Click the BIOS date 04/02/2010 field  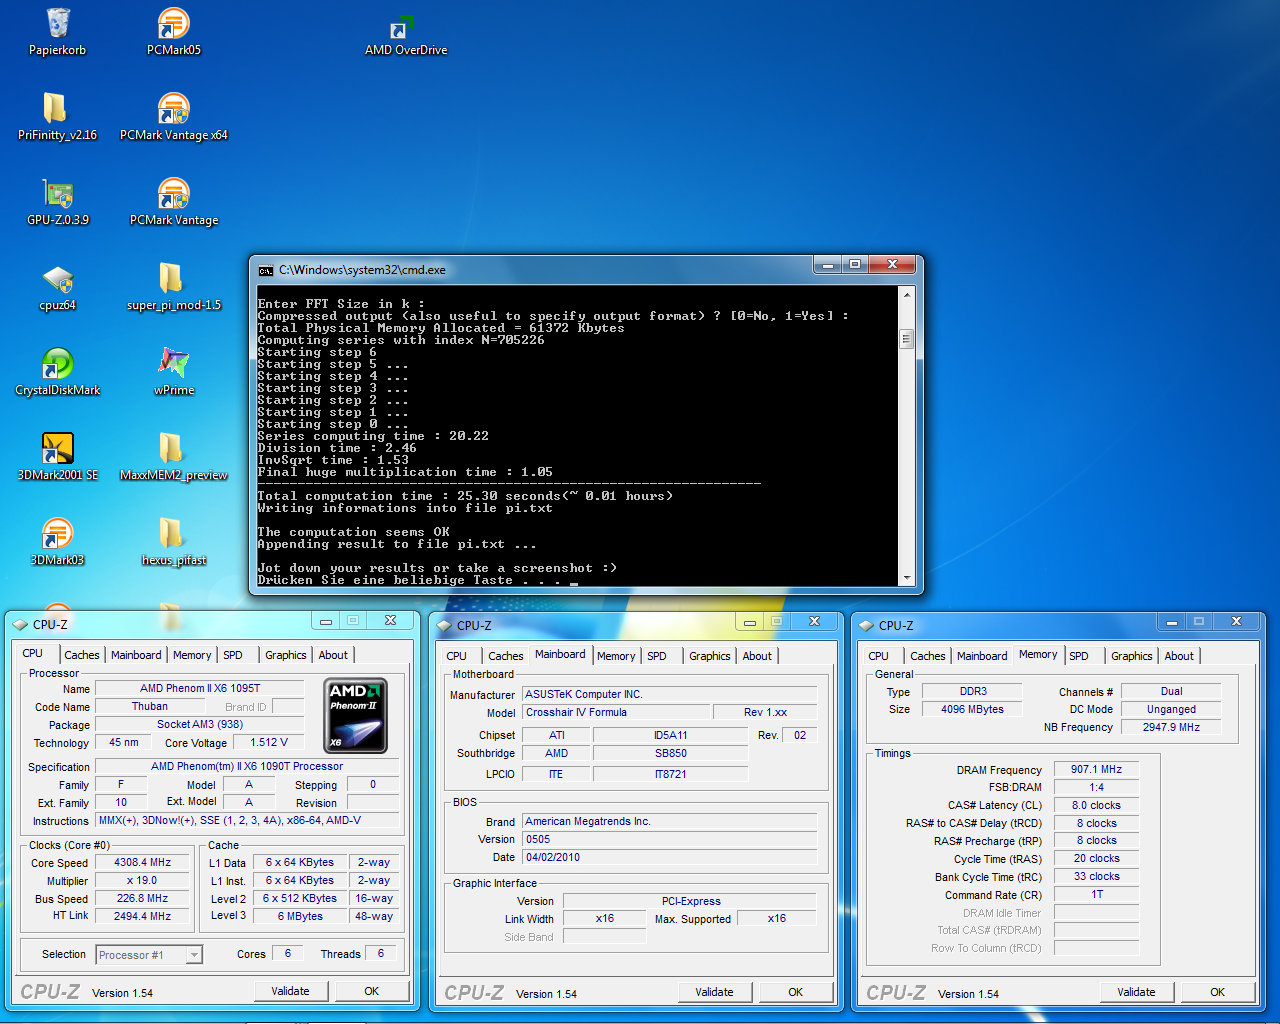669,857
